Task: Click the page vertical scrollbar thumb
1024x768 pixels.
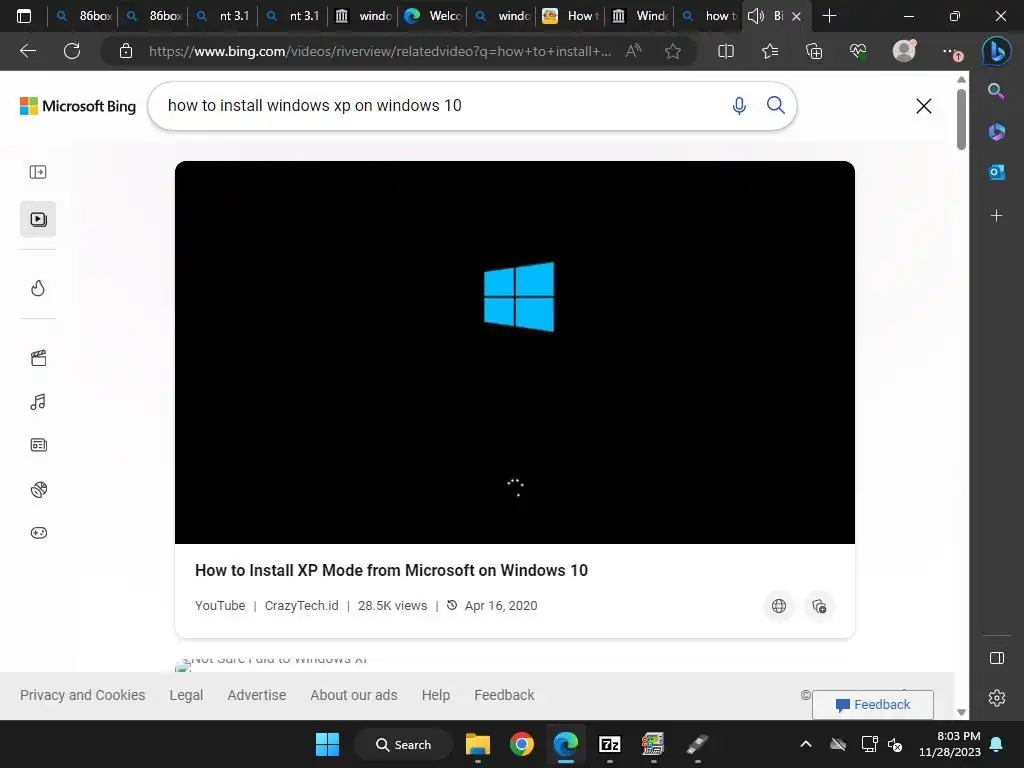Action: tap(961, 119)
